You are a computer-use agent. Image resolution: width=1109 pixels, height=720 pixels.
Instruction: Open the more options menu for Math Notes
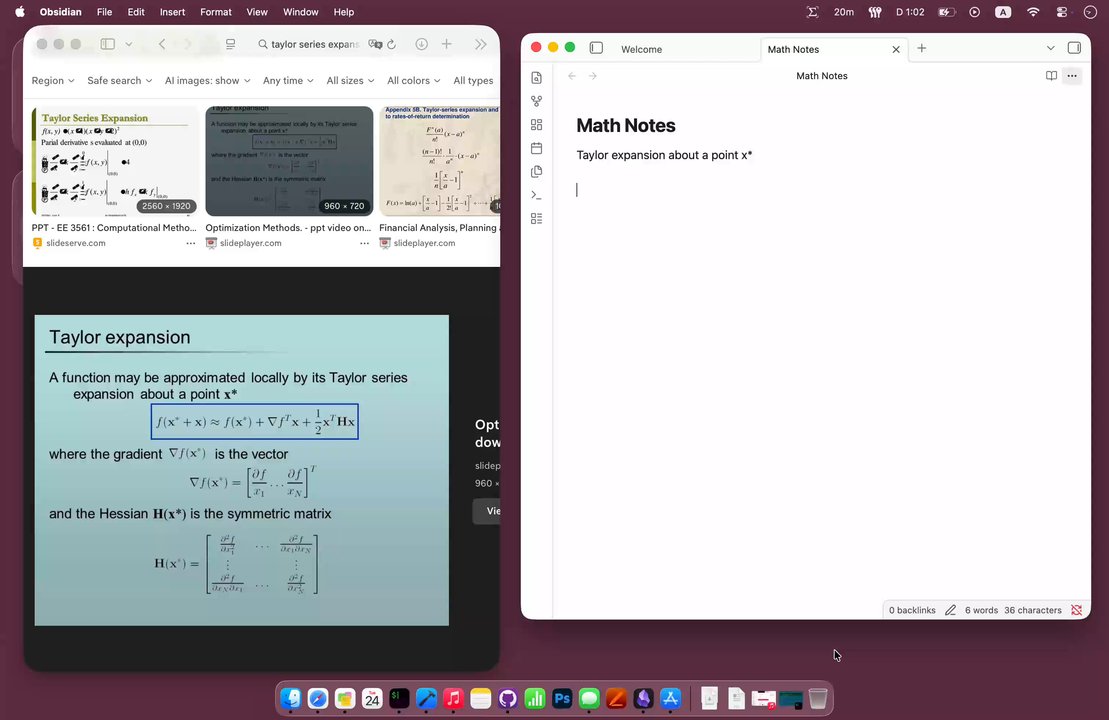(x=1072, y=76)
